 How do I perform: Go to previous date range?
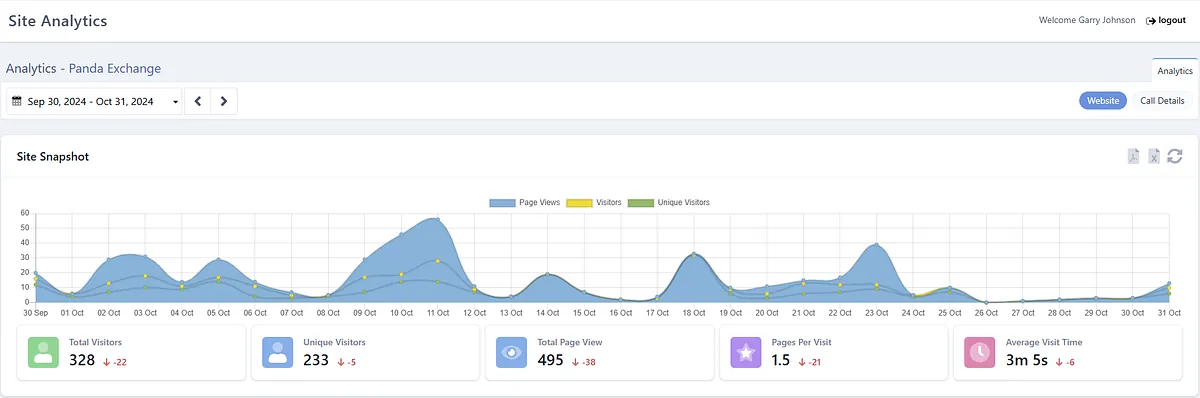(198, 101)
